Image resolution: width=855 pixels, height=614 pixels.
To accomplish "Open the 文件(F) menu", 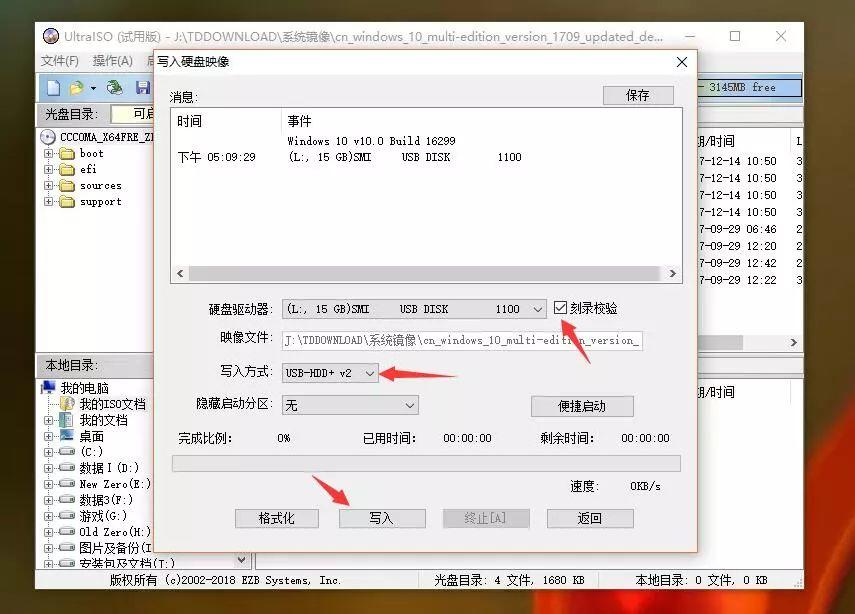I will pos(59,61).
